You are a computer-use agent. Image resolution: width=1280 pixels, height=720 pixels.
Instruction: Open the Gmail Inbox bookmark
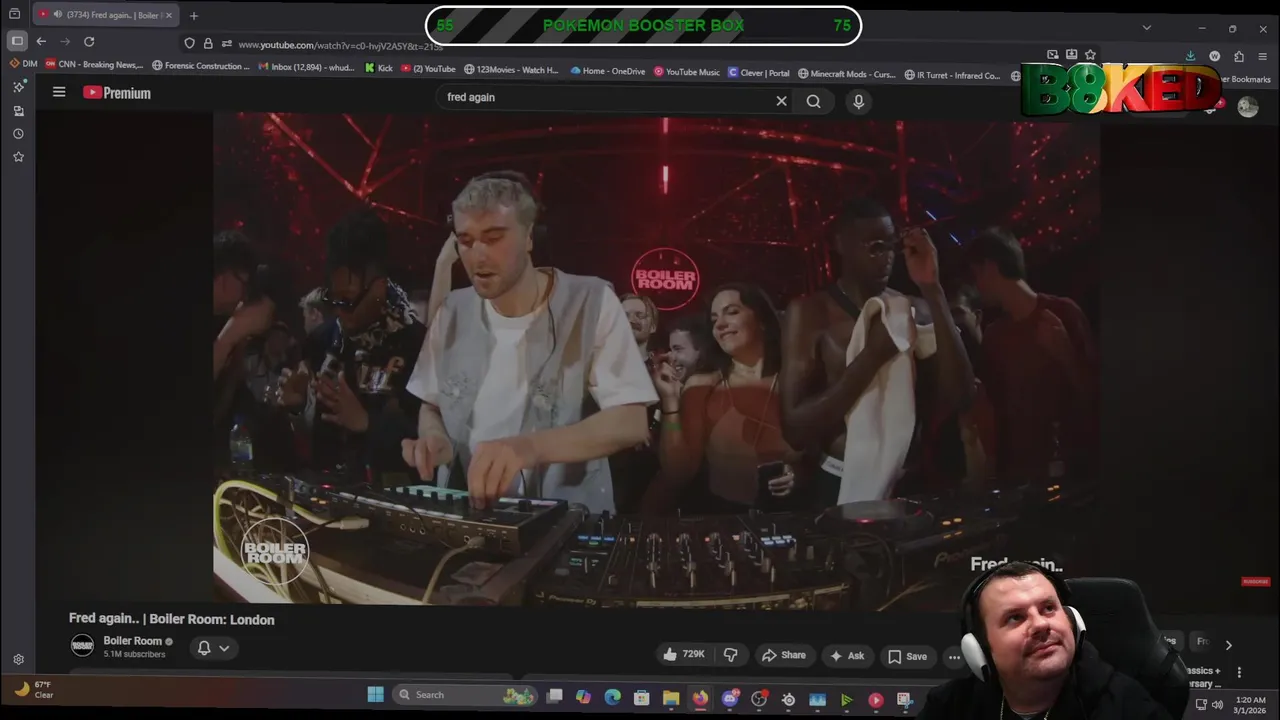[x=306, y=68]
